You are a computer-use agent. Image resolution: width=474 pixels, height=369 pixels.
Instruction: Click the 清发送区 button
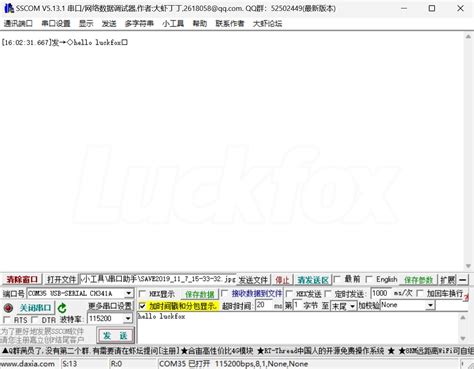[313, 280]
